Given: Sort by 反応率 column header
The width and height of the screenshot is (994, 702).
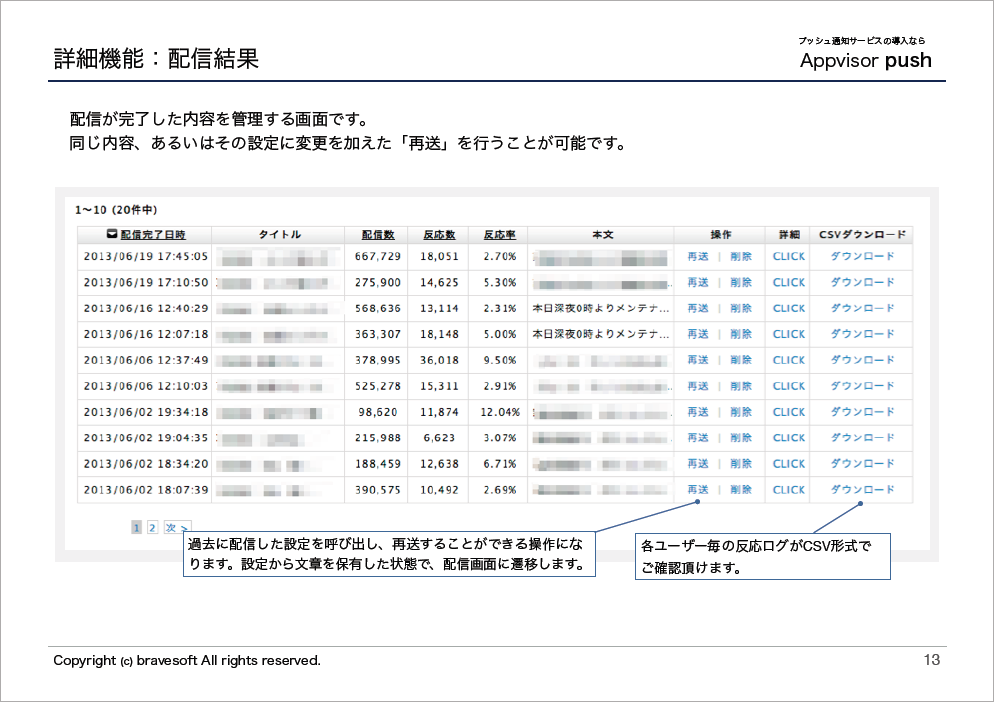Looking at the screenshot, I should (500, 235).
